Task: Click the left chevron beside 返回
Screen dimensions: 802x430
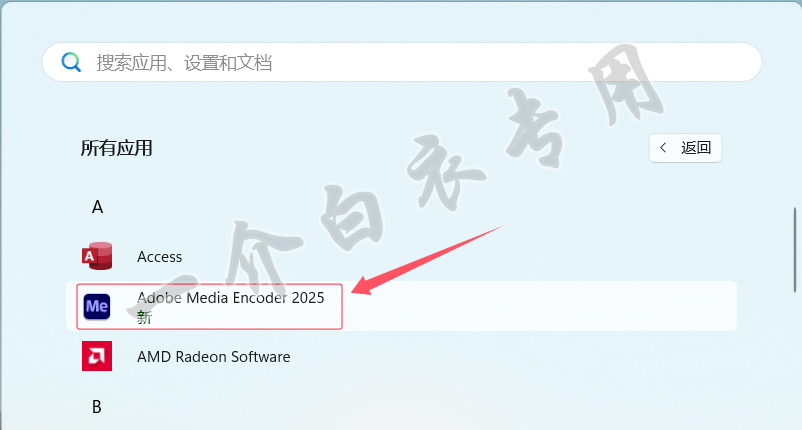Action: [x=663, y=148]
